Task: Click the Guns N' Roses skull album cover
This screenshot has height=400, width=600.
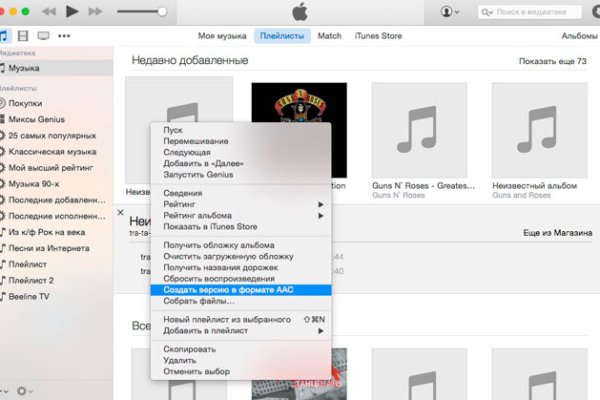Action: (299, 102)
